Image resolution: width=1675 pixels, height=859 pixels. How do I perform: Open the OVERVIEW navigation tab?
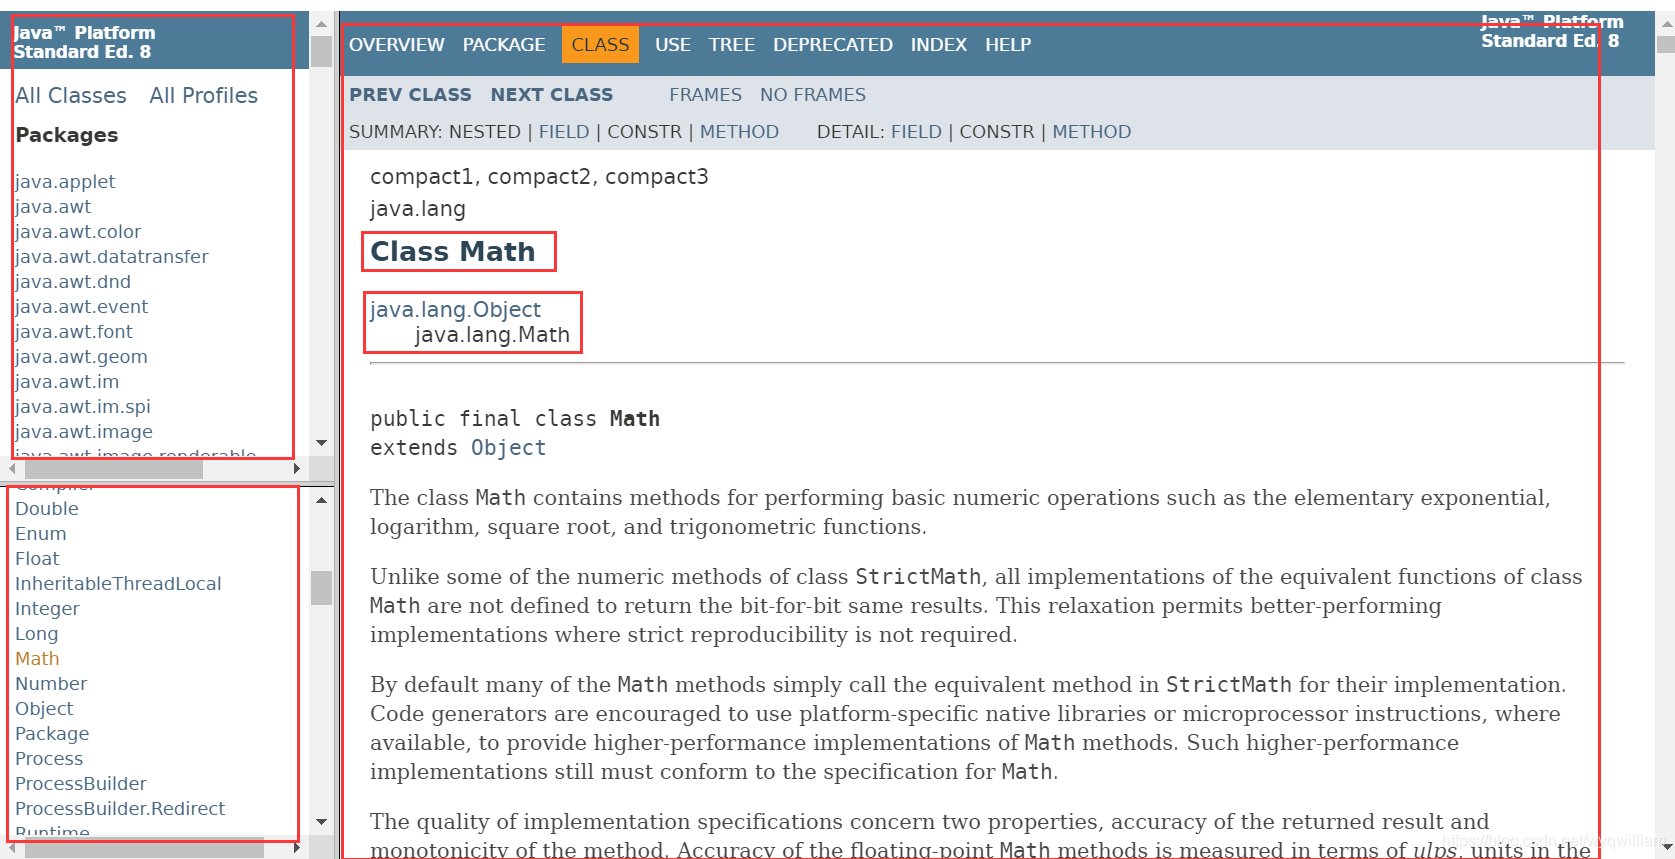coord(396,45)
